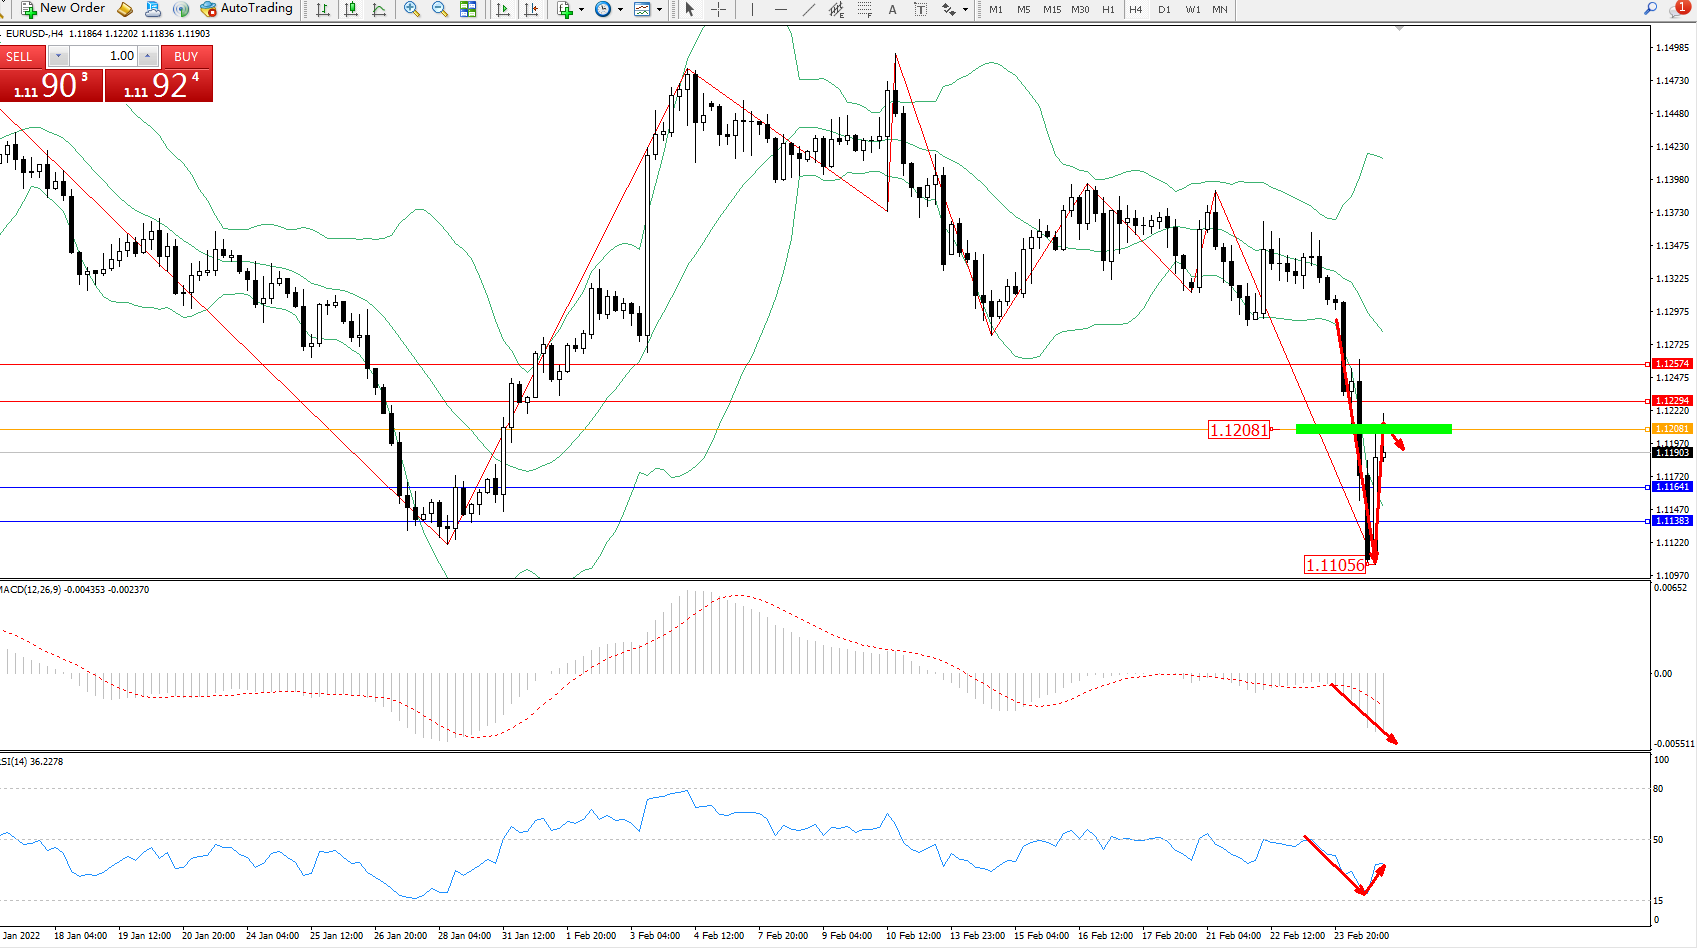Switch chart to candlesticks mode
Viewport: 1697px width, 948px height.
pyautogui.click(x=351, y=10)
